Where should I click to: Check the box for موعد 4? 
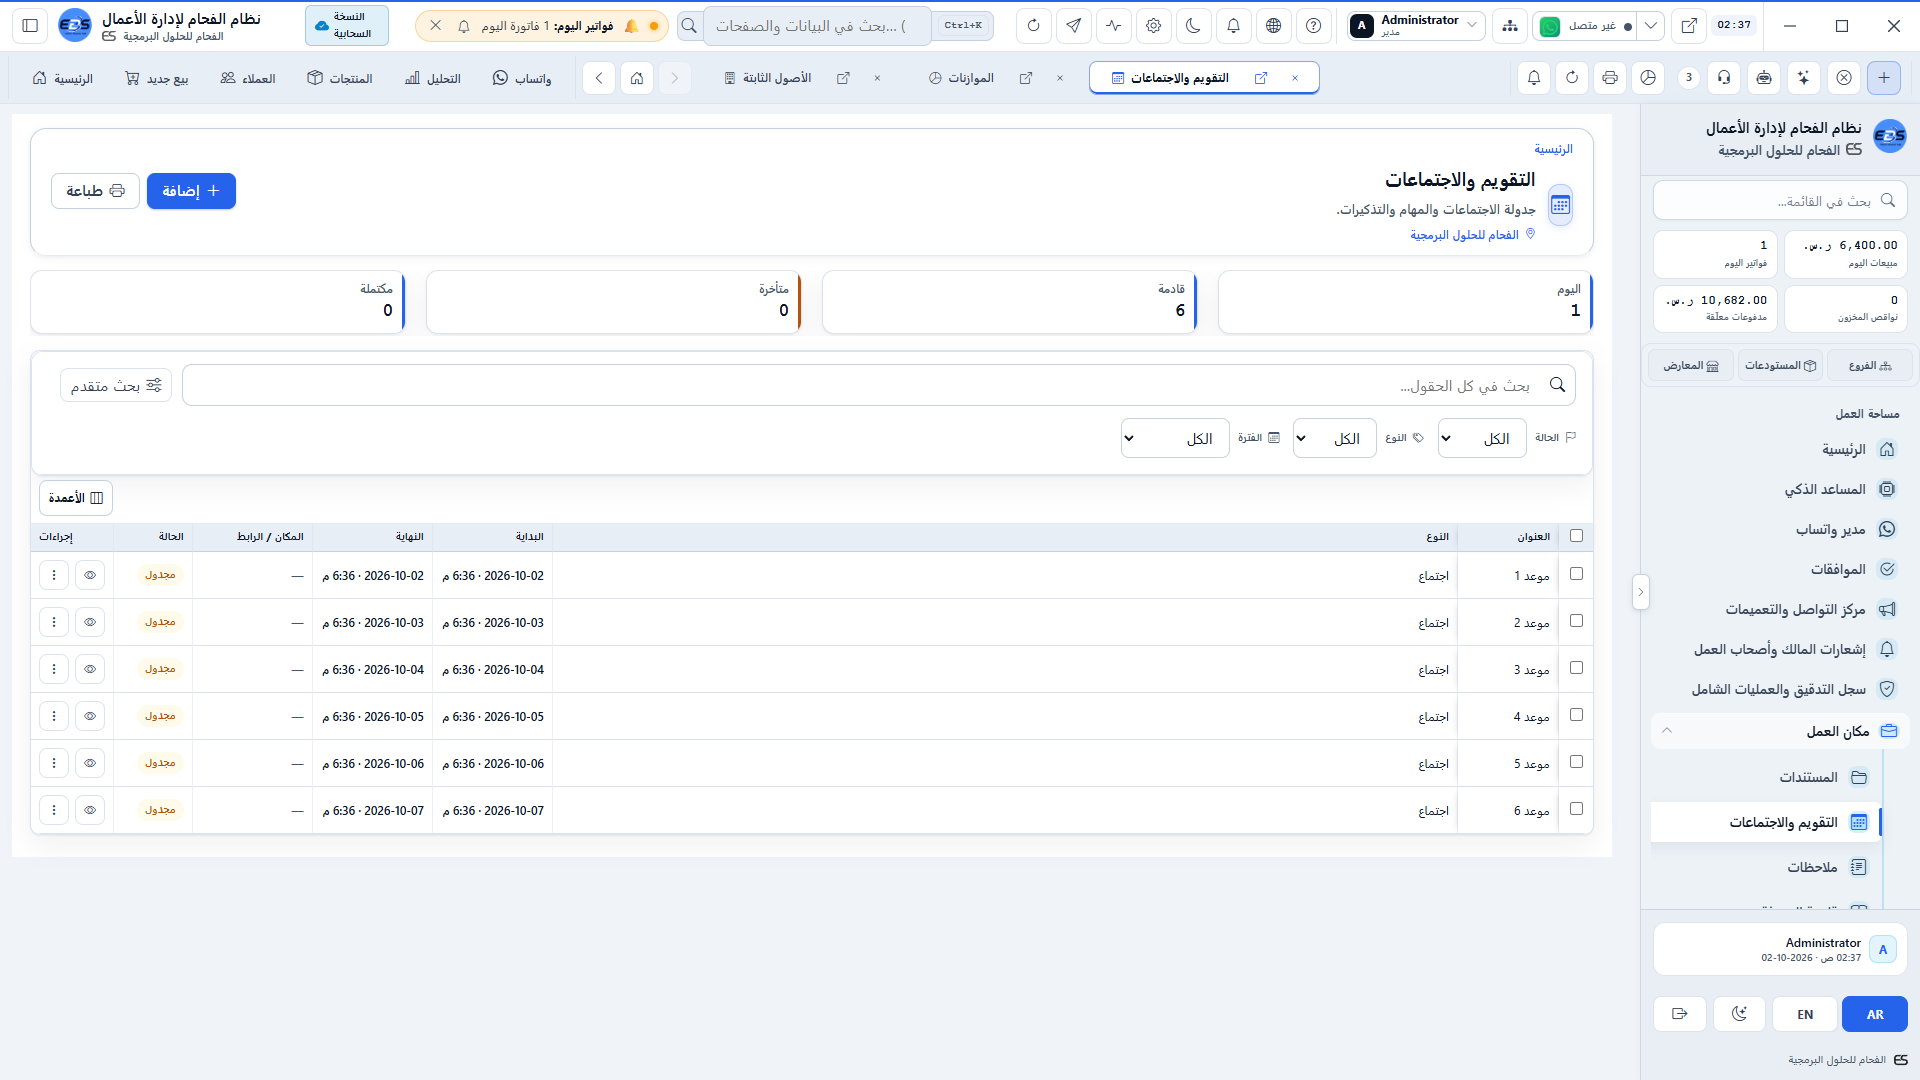[1577, 715]
